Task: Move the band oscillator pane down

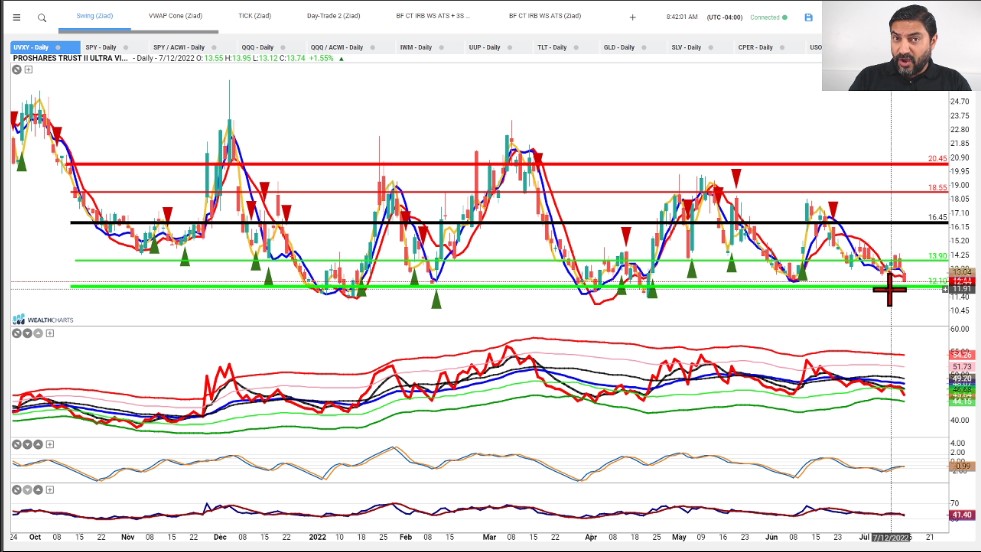Action: [28, 334]
